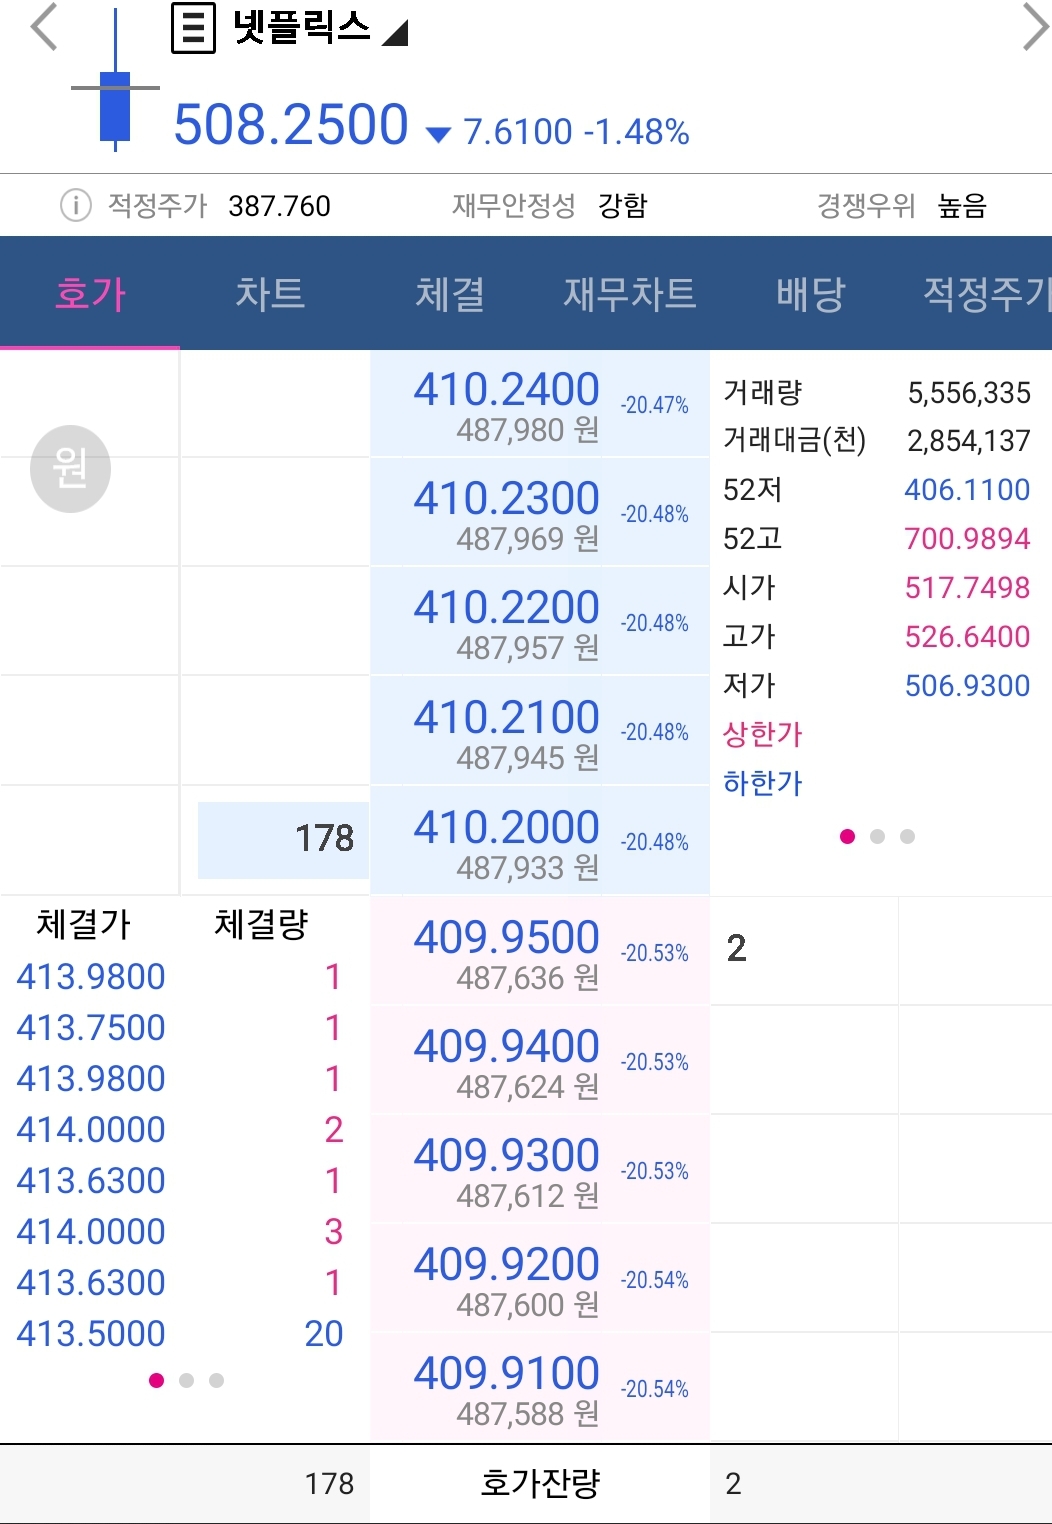Tap the trade row 413.7500
The height and width of the screenshot is (1524, 1052).
(x=180, y=1028)
